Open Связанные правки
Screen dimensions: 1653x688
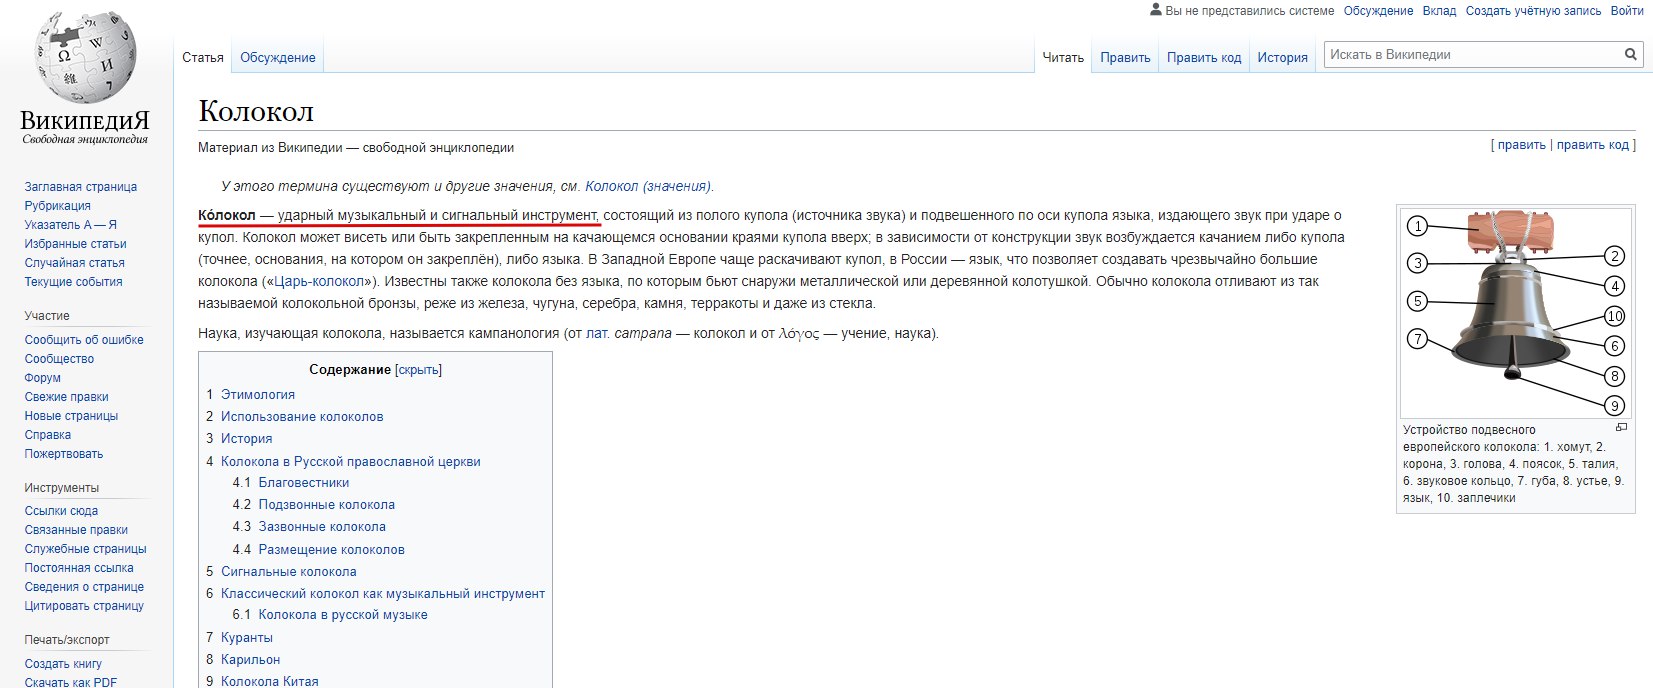click(x=76, y=530)
